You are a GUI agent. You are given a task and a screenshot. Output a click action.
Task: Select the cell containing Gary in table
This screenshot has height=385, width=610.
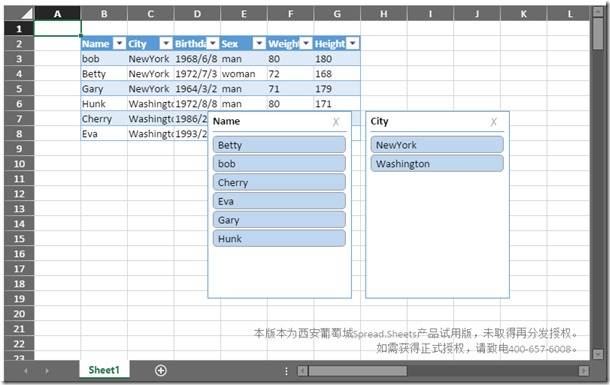point(104,89)
